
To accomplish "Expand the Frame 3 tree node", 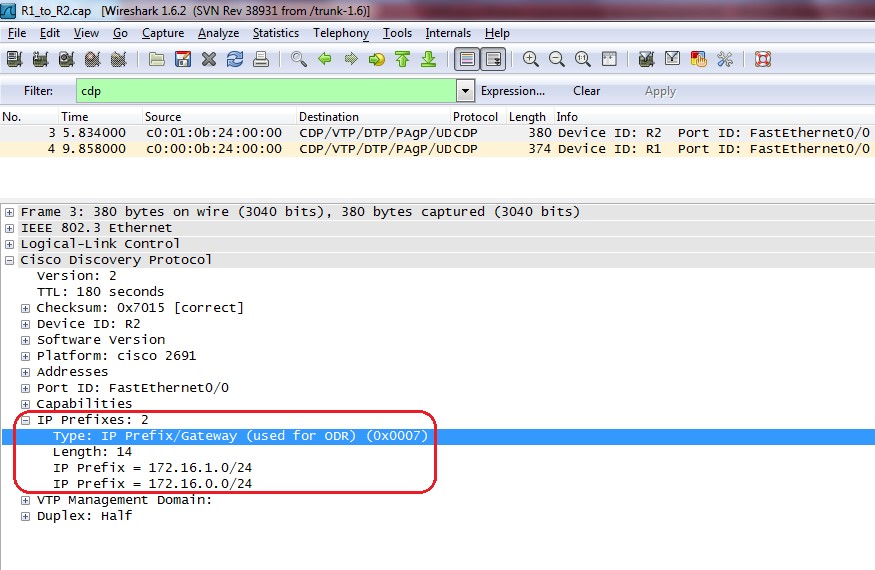I will 9,212.
